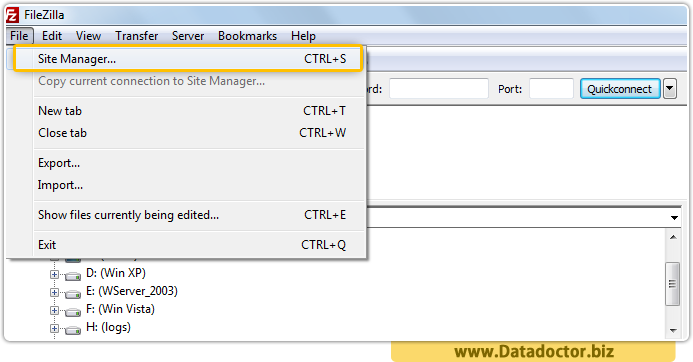The height and width of the screenshot is (362, 693).
Task: Open the View menu
Action: [x=88, y=36]
